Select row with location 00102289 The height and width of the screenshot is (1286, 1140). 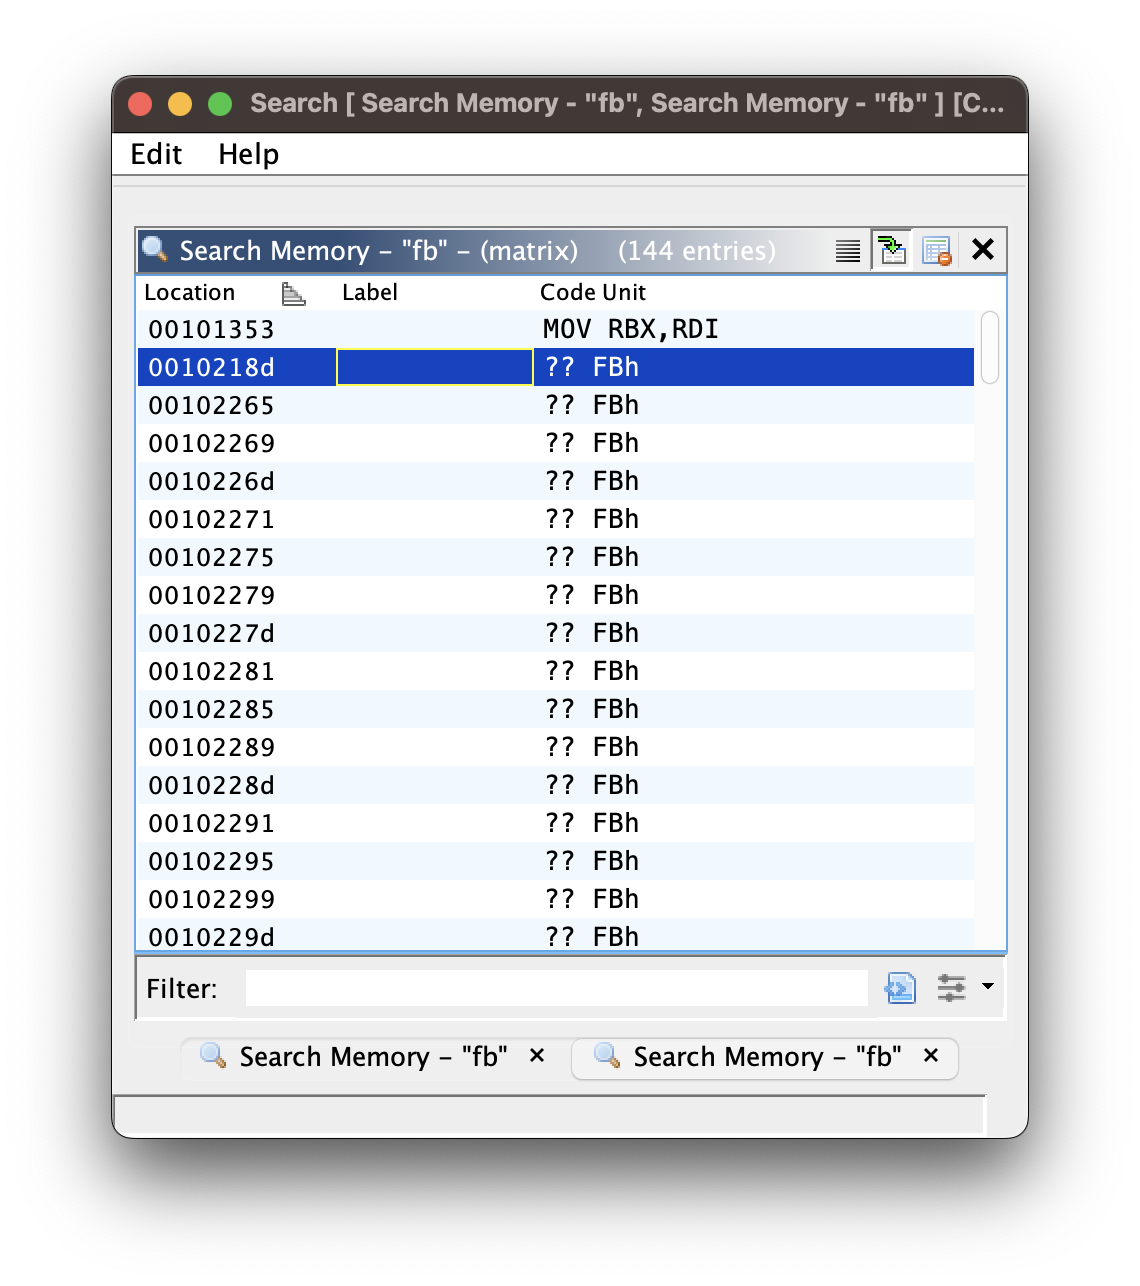coord(555,748)
